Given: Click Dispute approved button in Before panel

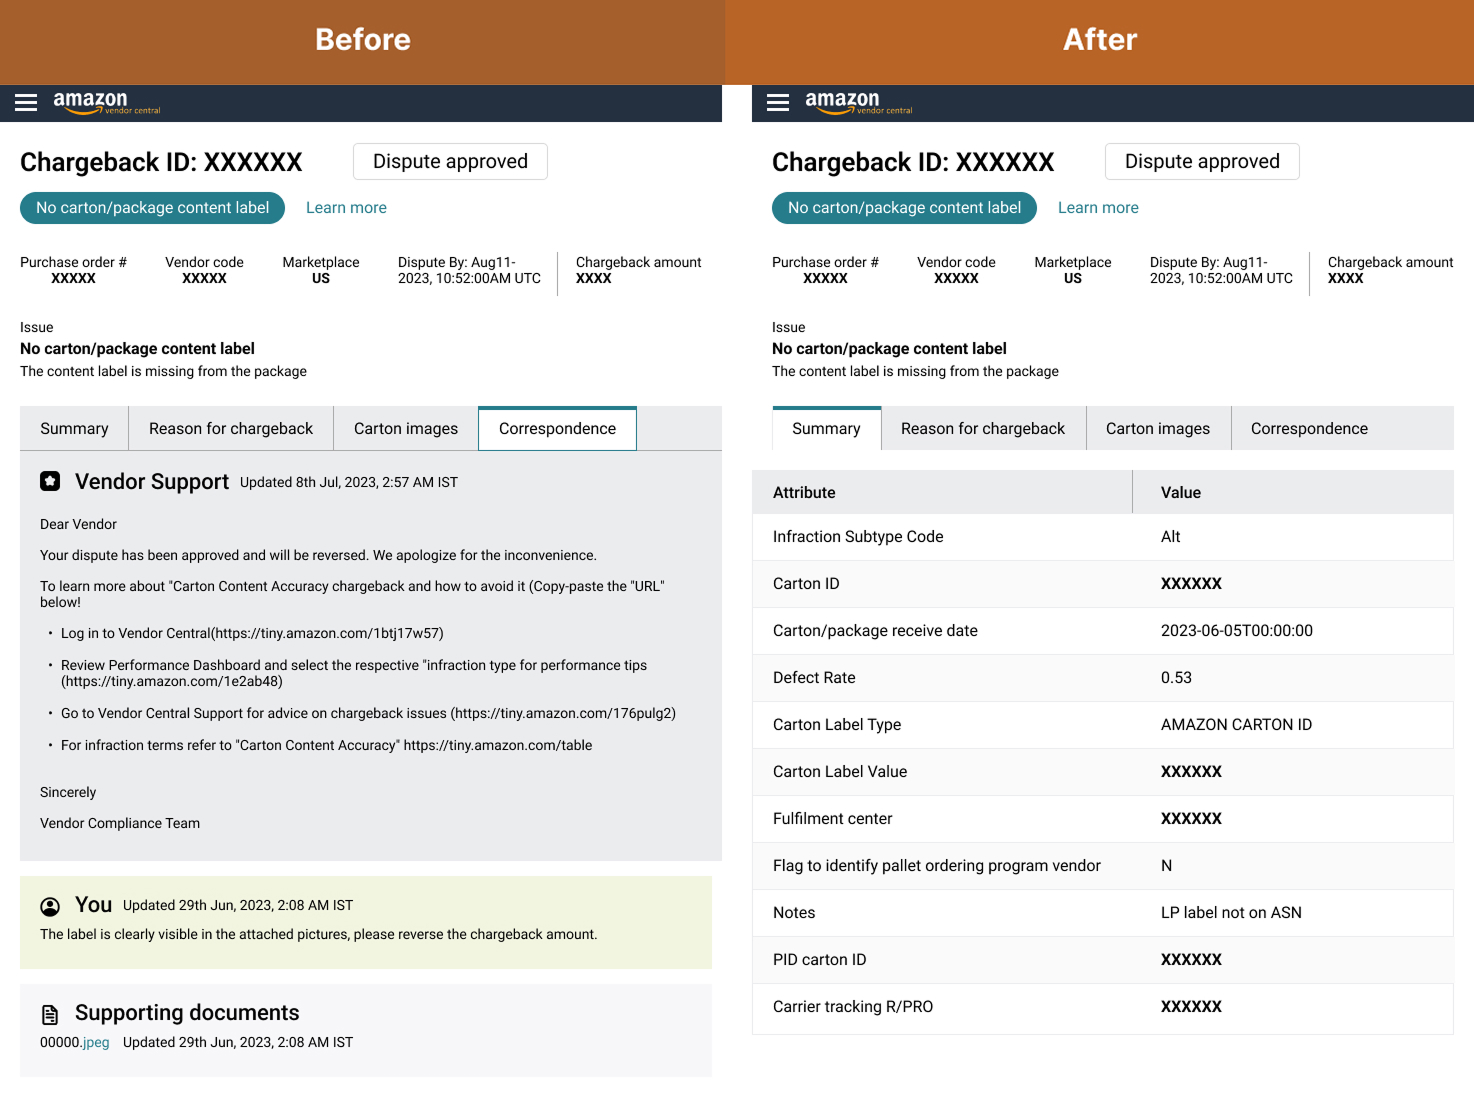Looking at the screenshot, I should click(x=450, y=162).
